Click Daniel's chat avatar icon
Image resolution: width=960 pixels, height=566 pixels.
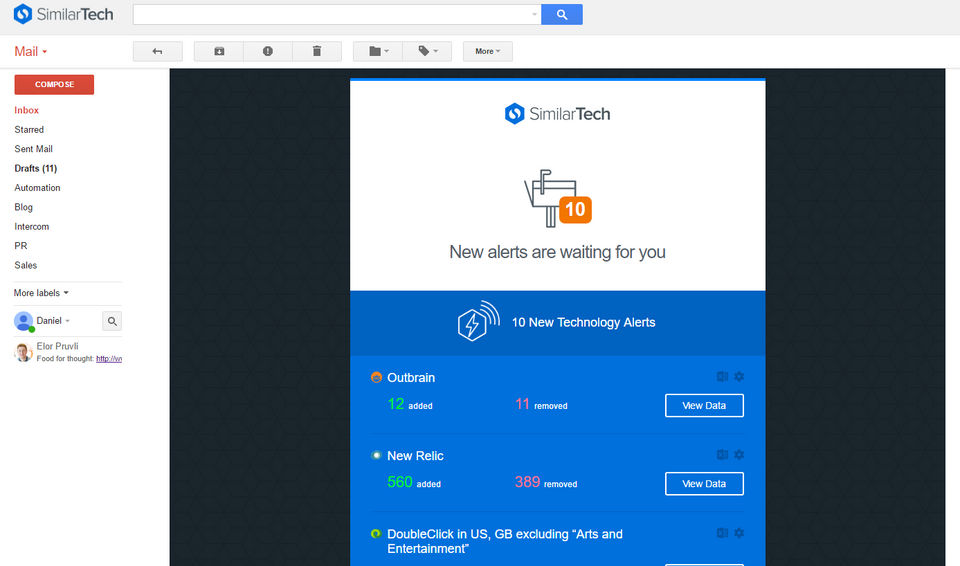23,321
